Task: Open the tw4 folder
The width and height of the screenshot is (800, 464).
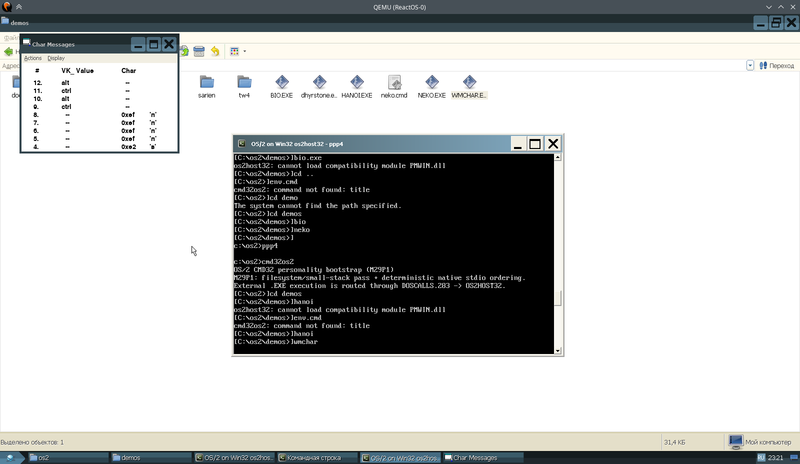Action: (x=244, y=86)
